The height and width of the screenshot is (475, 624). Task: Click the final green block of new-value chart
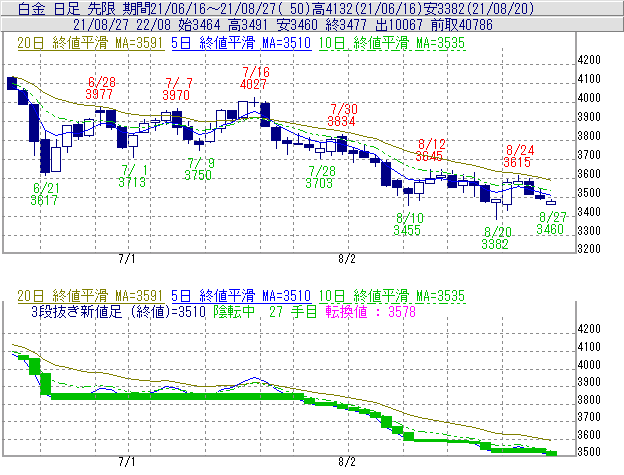click(551, 453)
